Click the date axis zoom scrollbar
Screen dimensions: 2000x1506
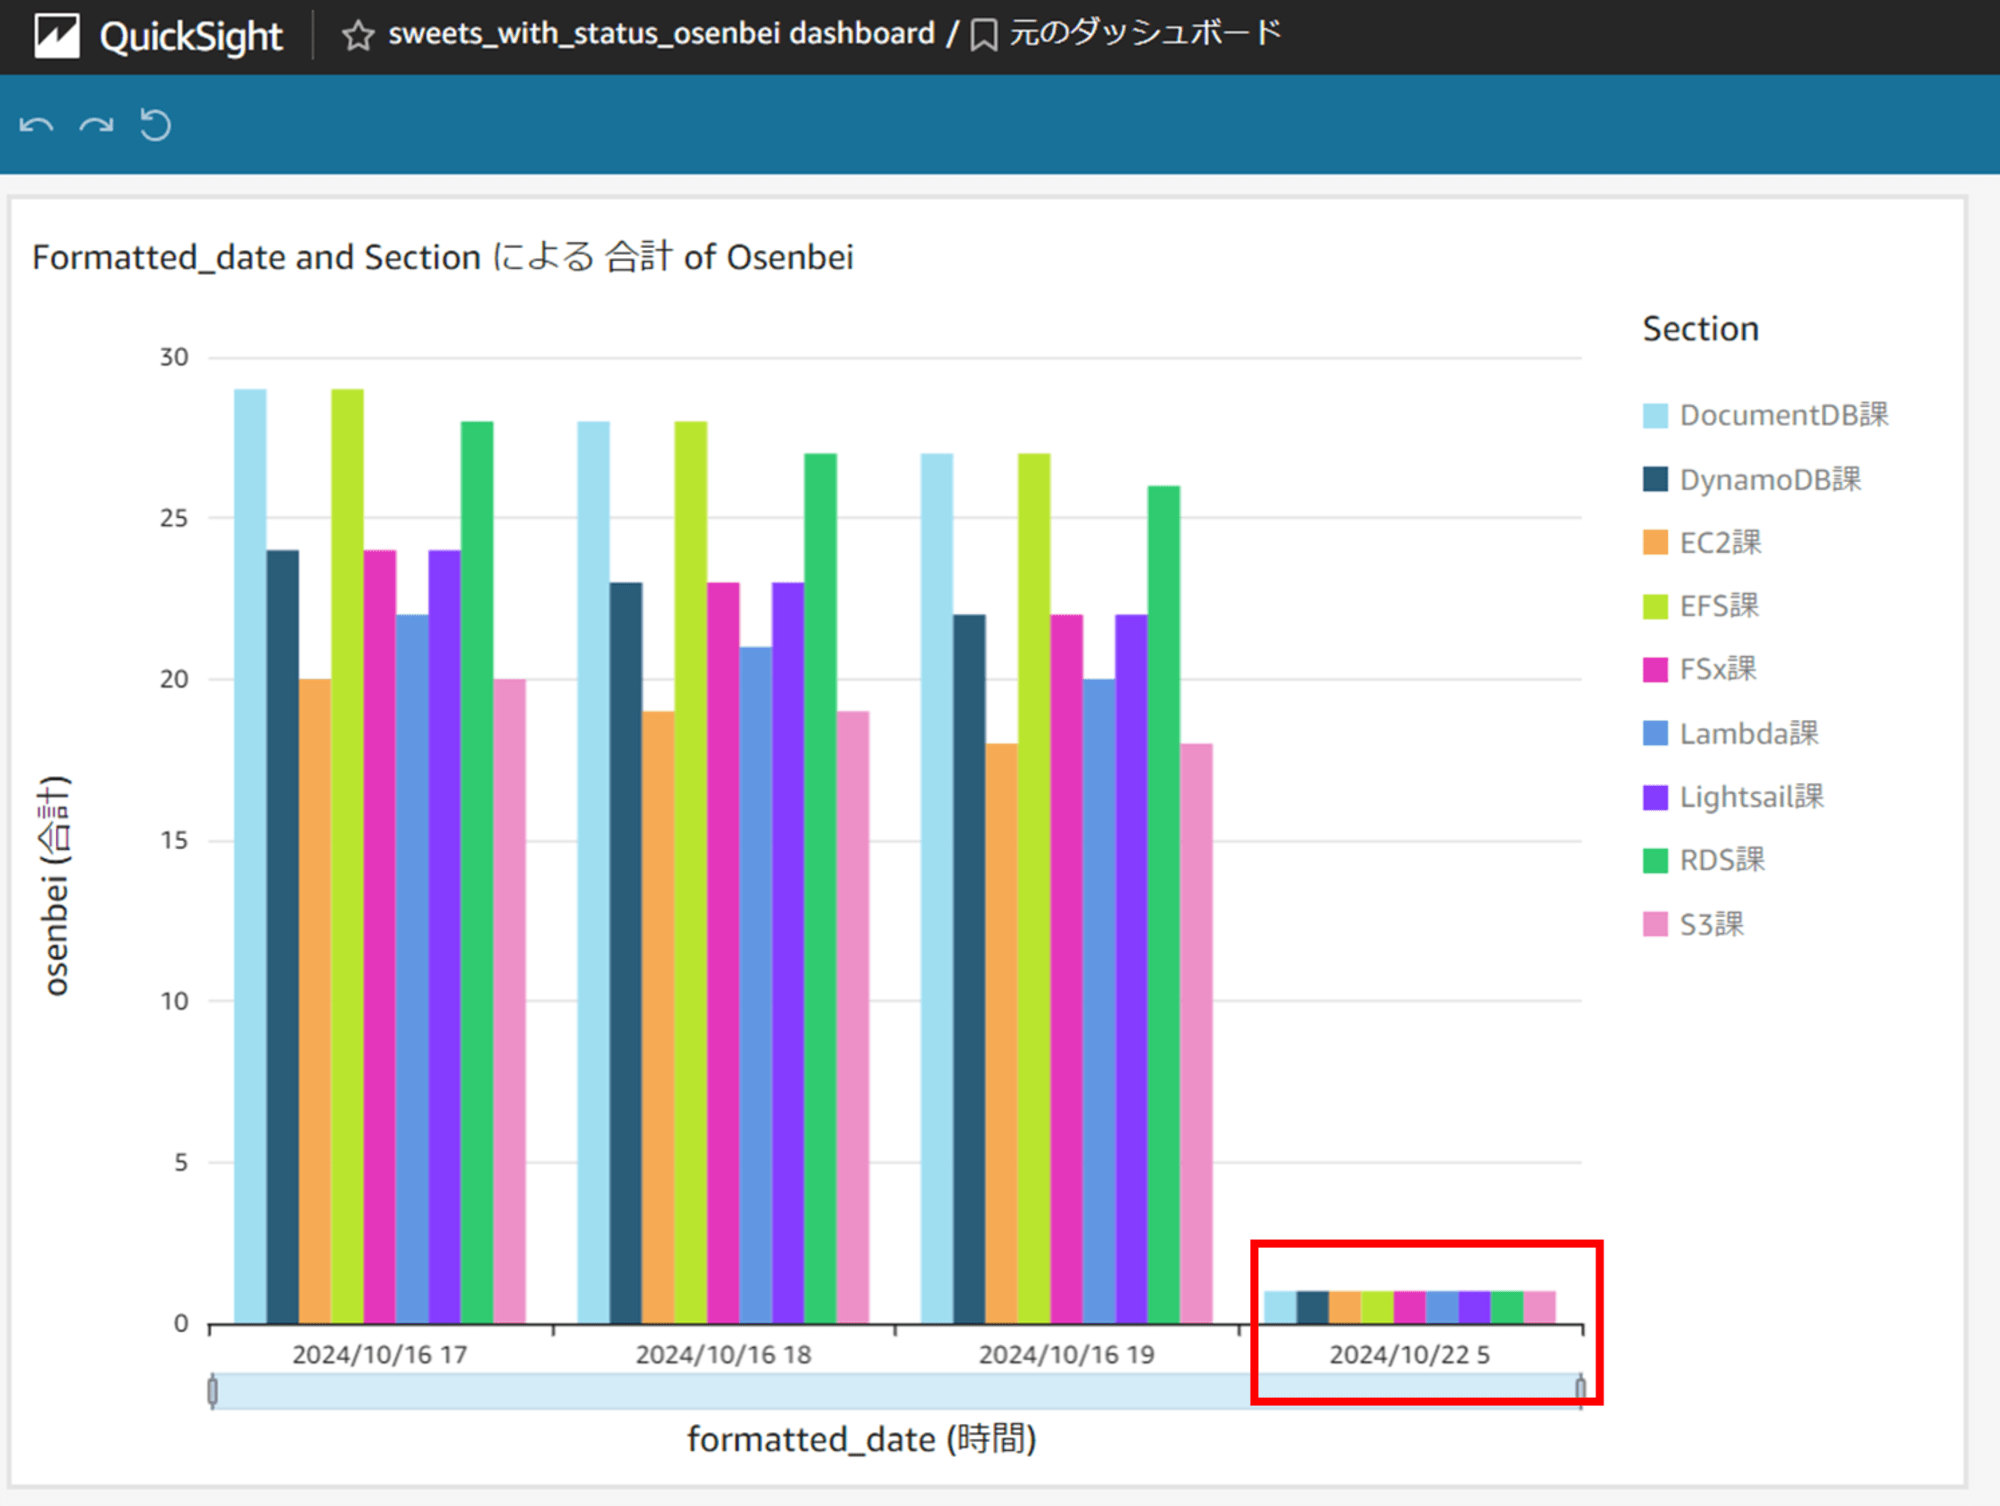[896, 1391]
